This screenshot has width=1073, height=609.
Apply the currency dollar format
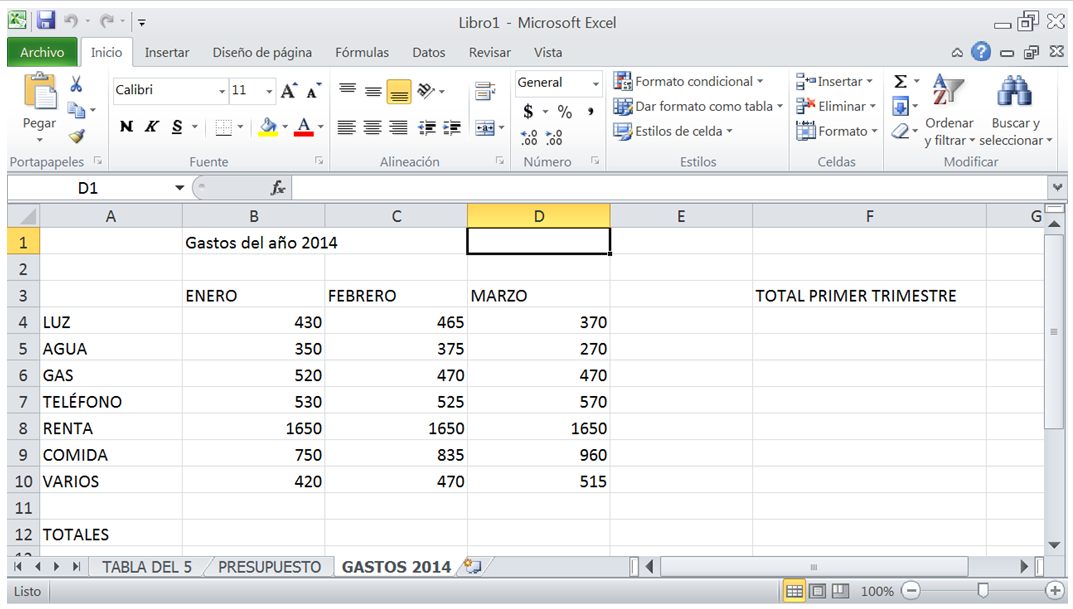[x=528, y=111]
